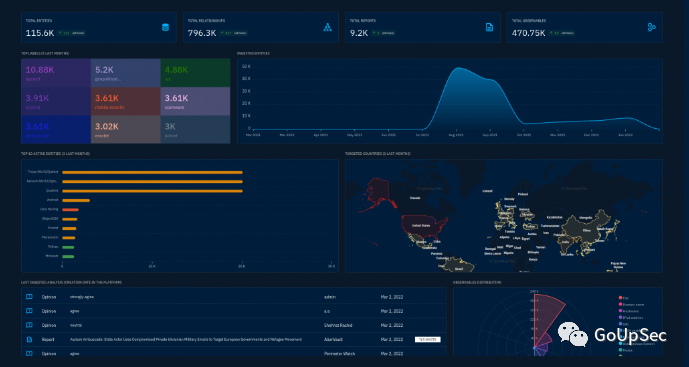This screenshot has height=367, width=689.
Task: Click the admin author cell
Action: pos(330,297)
